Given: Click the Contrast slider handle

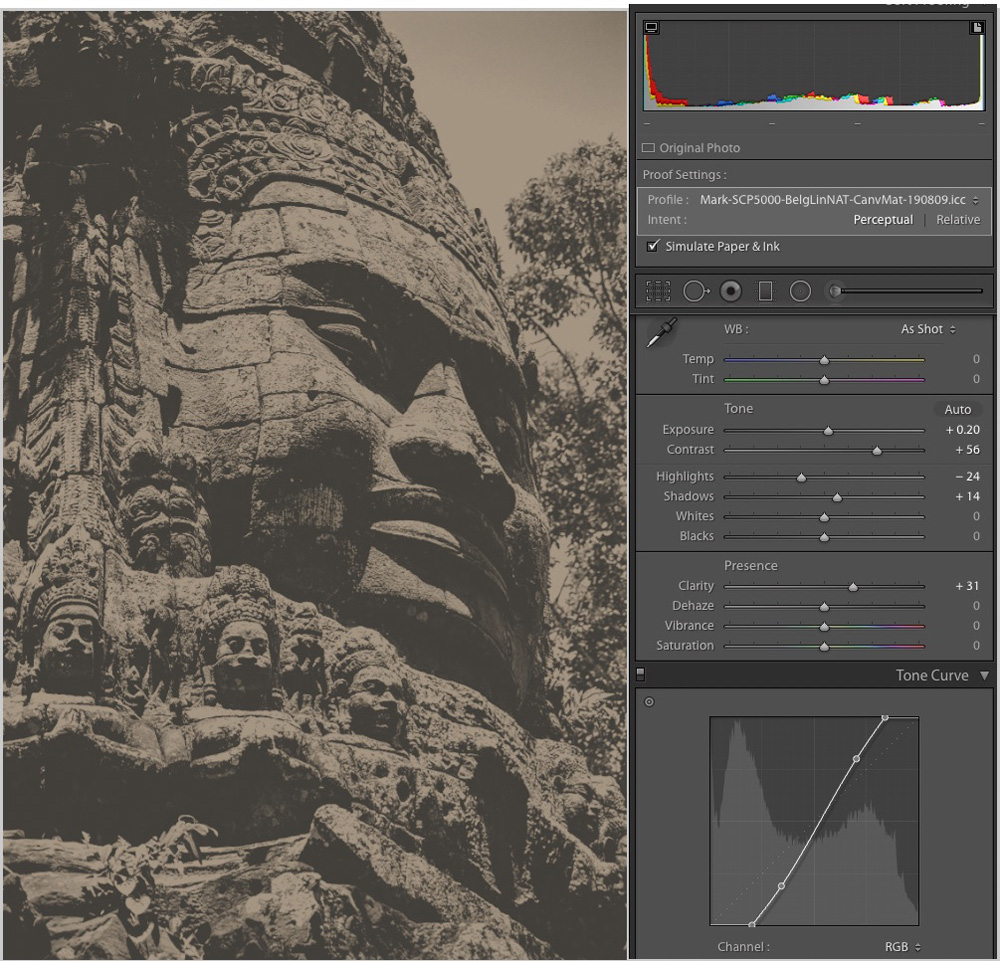Looking at the screenshot, I should [x=877, y=450].
